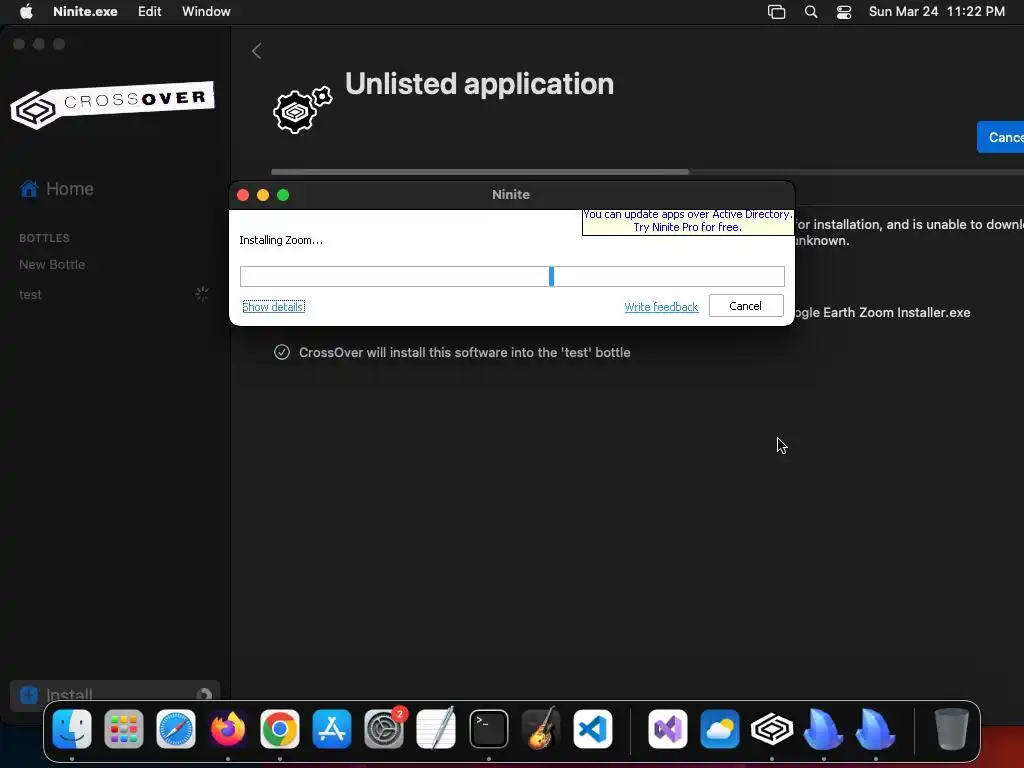Launch Safari from the dock
Viewport: 1024px width, 768px height.
pos(176,729)
